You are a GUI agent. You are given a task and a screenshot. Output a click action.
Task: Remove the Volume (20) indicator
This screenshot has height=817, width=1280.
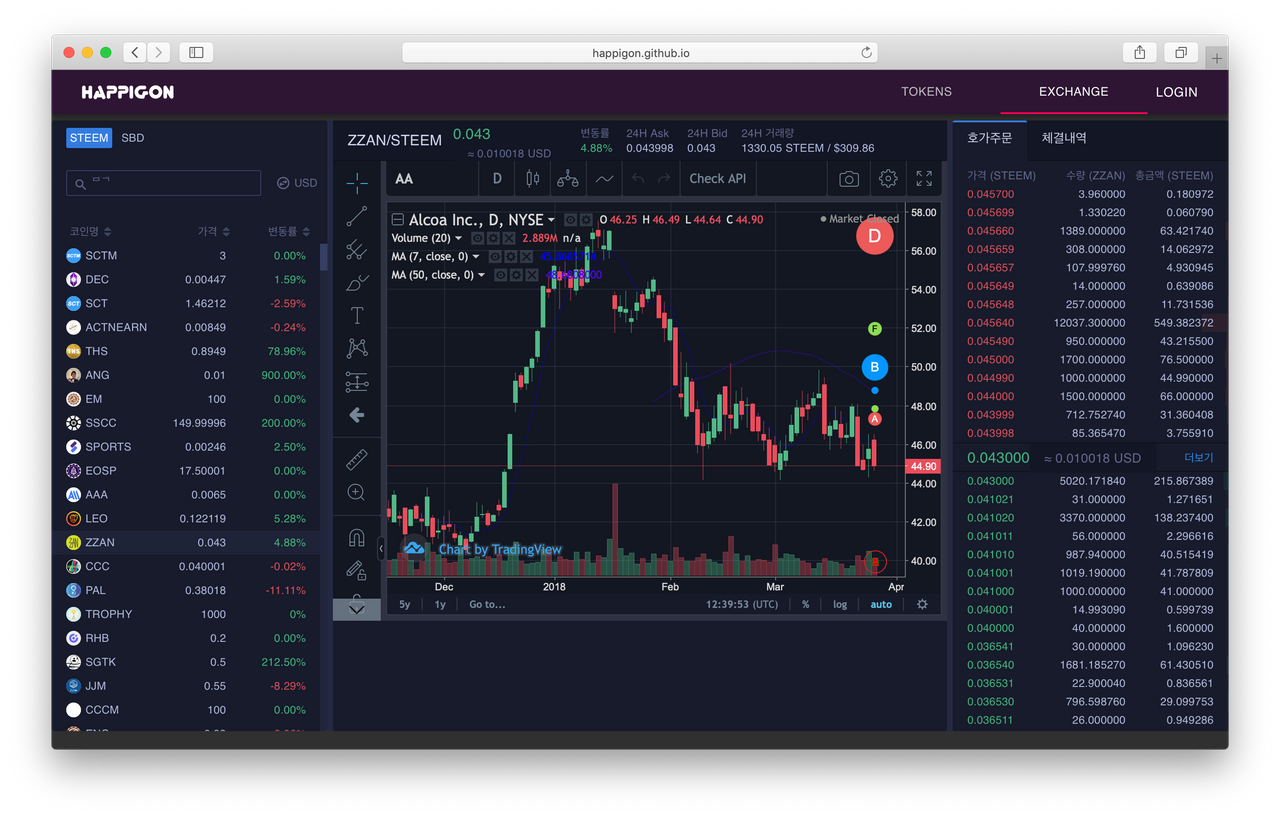click(509, 238)
